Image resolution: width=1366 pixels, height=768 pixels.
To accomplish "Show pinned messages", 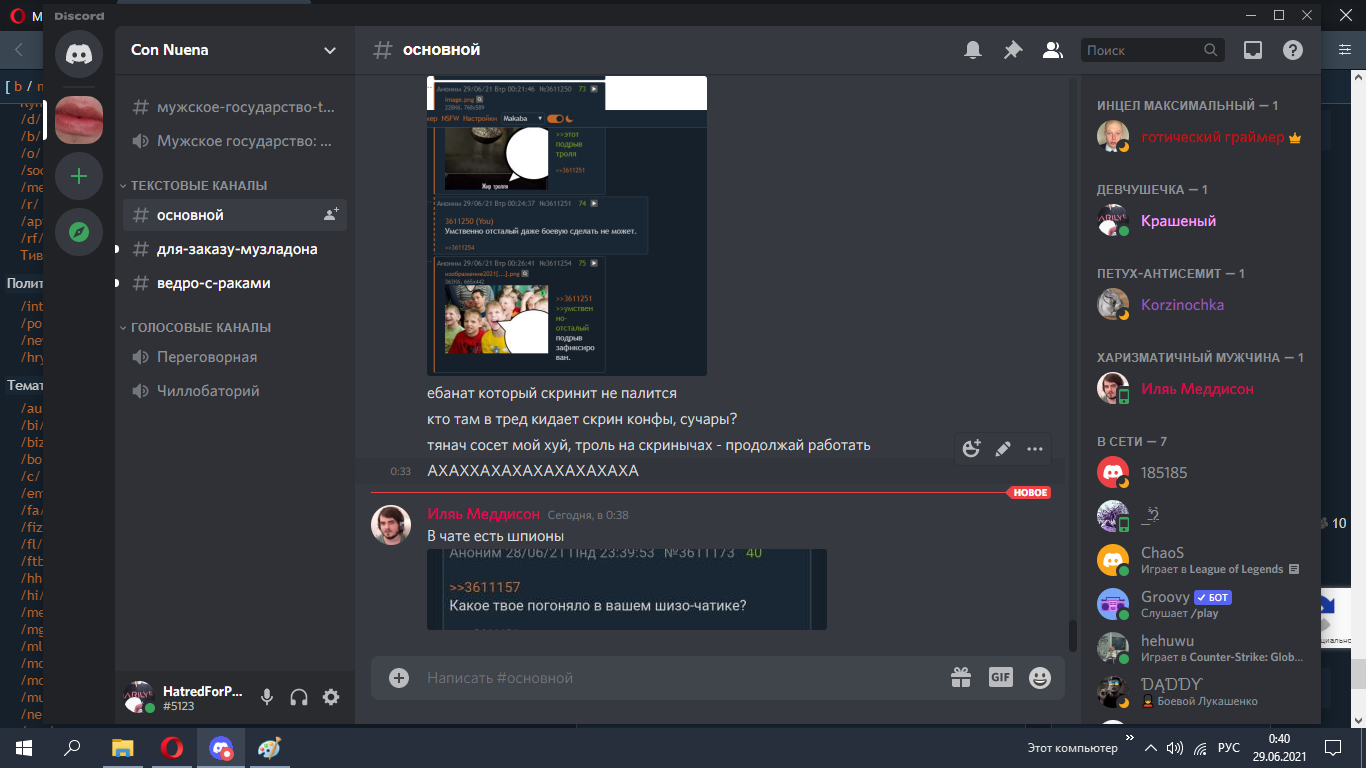I will pos(1013,50).
